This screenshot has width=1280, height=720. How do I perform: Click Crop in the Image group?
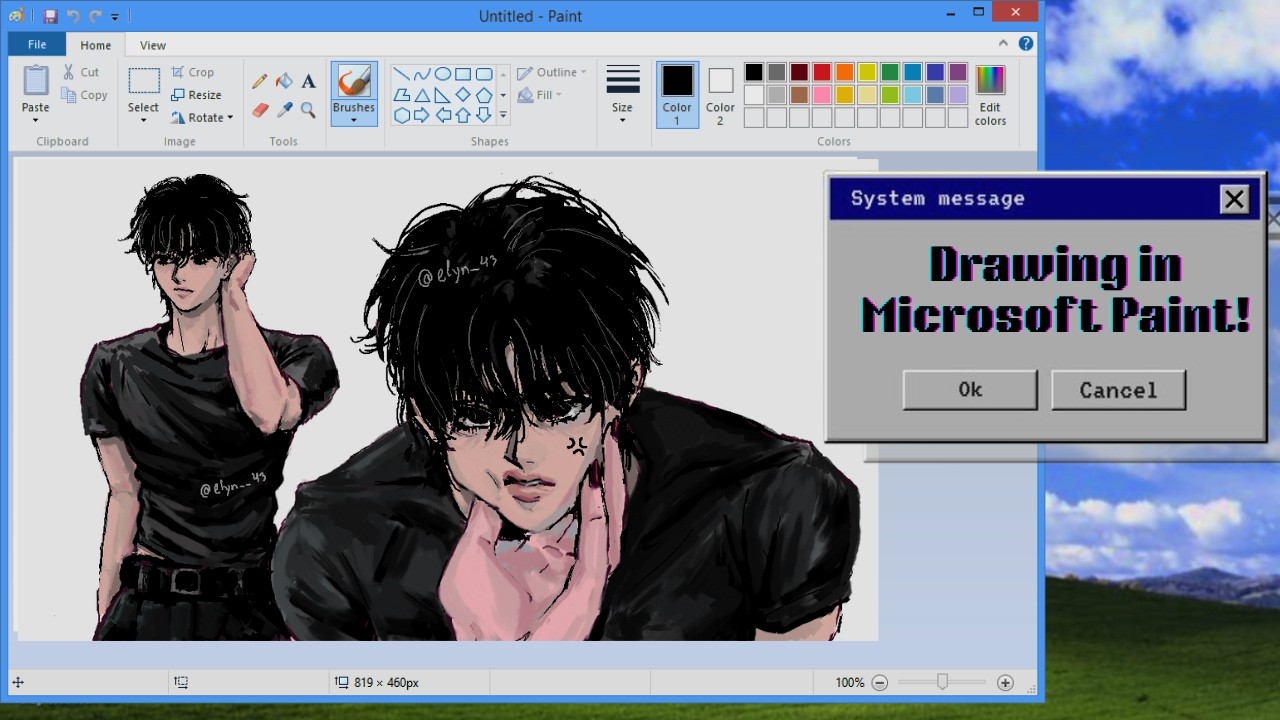[x=192, y=72]
